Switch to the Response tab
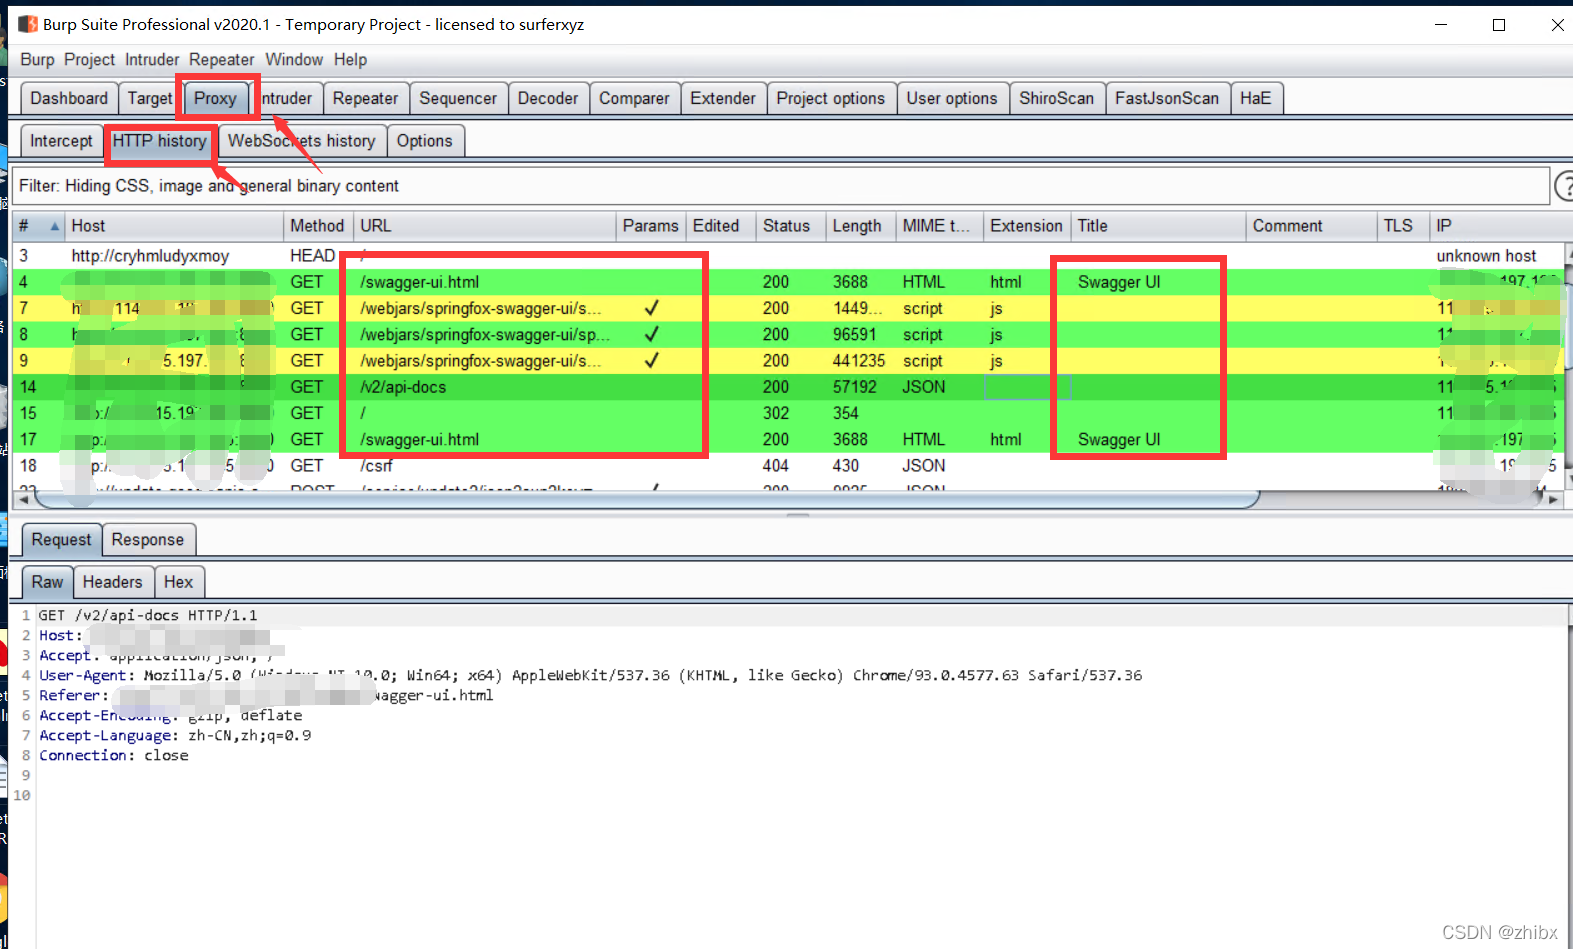 [x=148, y=540]
